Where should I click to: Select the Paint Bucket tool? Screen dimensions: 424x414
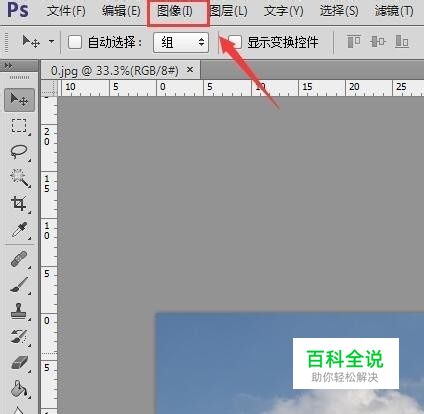[19, 389]
